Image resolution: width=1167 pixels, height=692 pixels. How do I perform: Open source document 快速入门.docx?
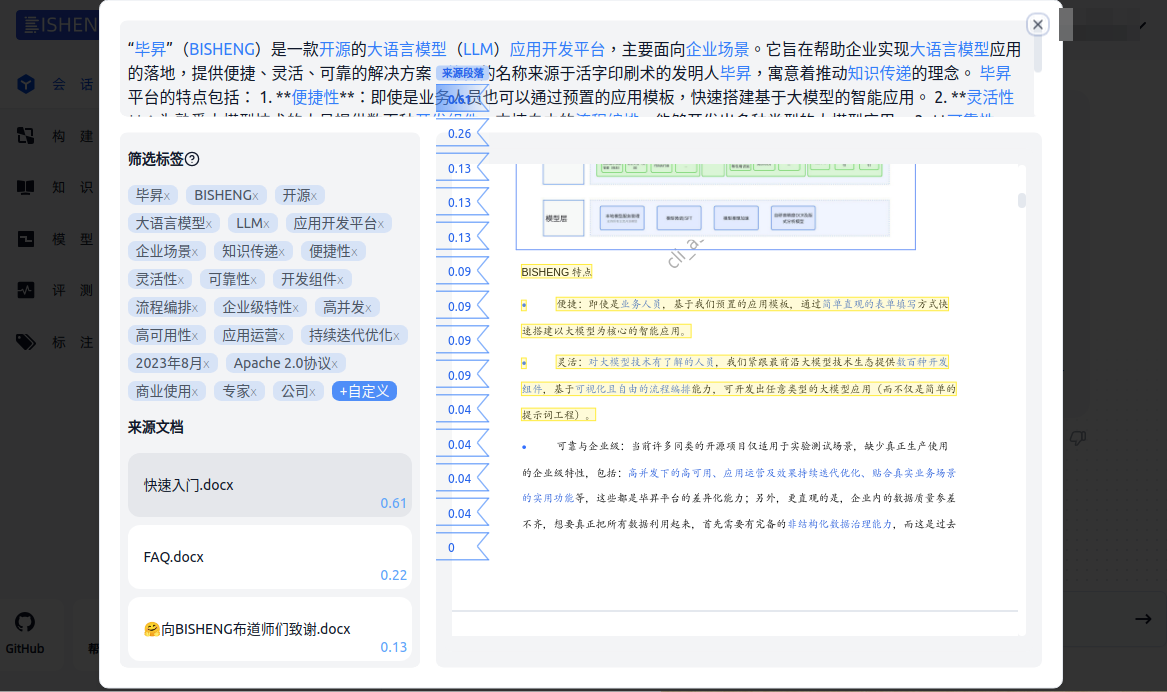point(269,485)
